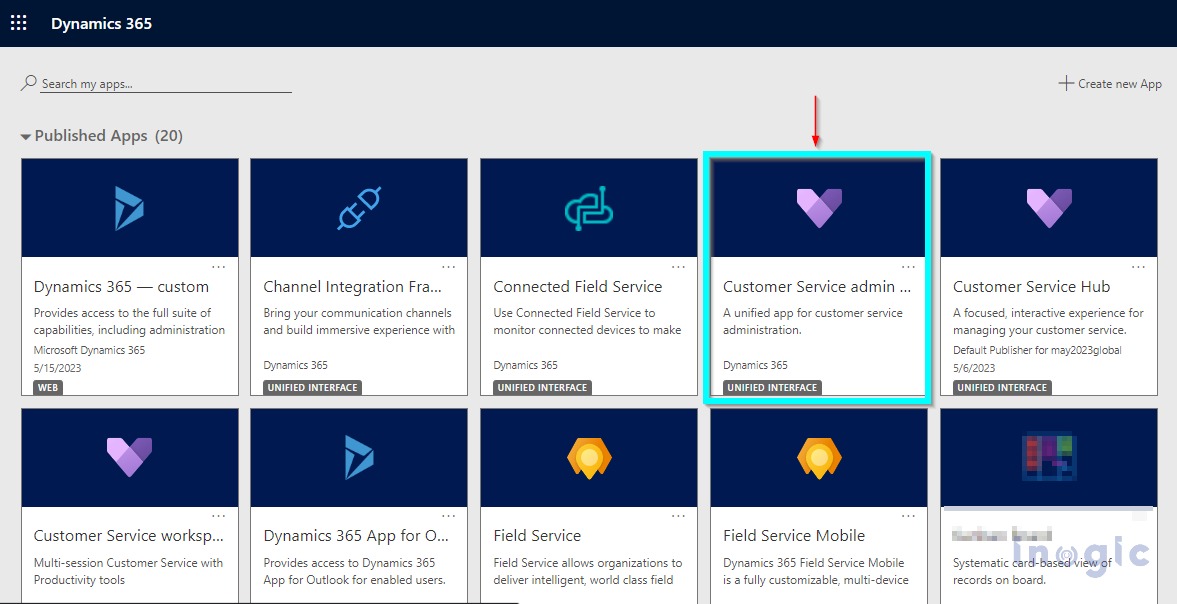The width and height of the screenshot is (1177, 604).
Task: Open more options for Field Service Mobile tile
Action: (909, 516)
